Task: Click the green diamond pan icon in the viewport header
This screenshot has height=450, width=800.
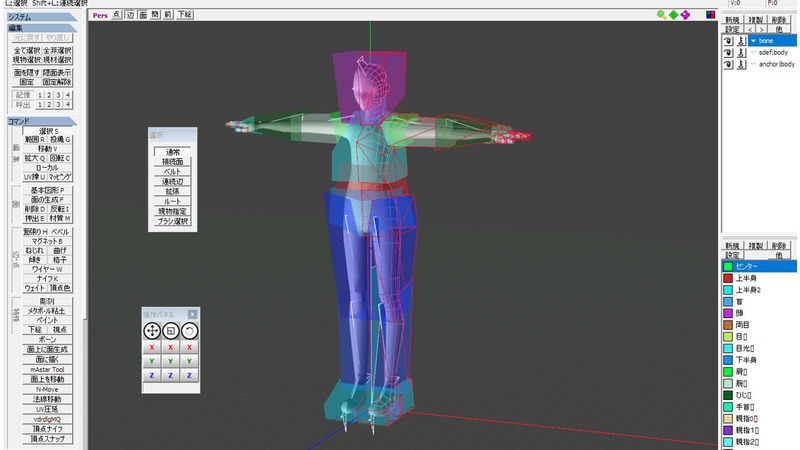Action: coord(673,15)
